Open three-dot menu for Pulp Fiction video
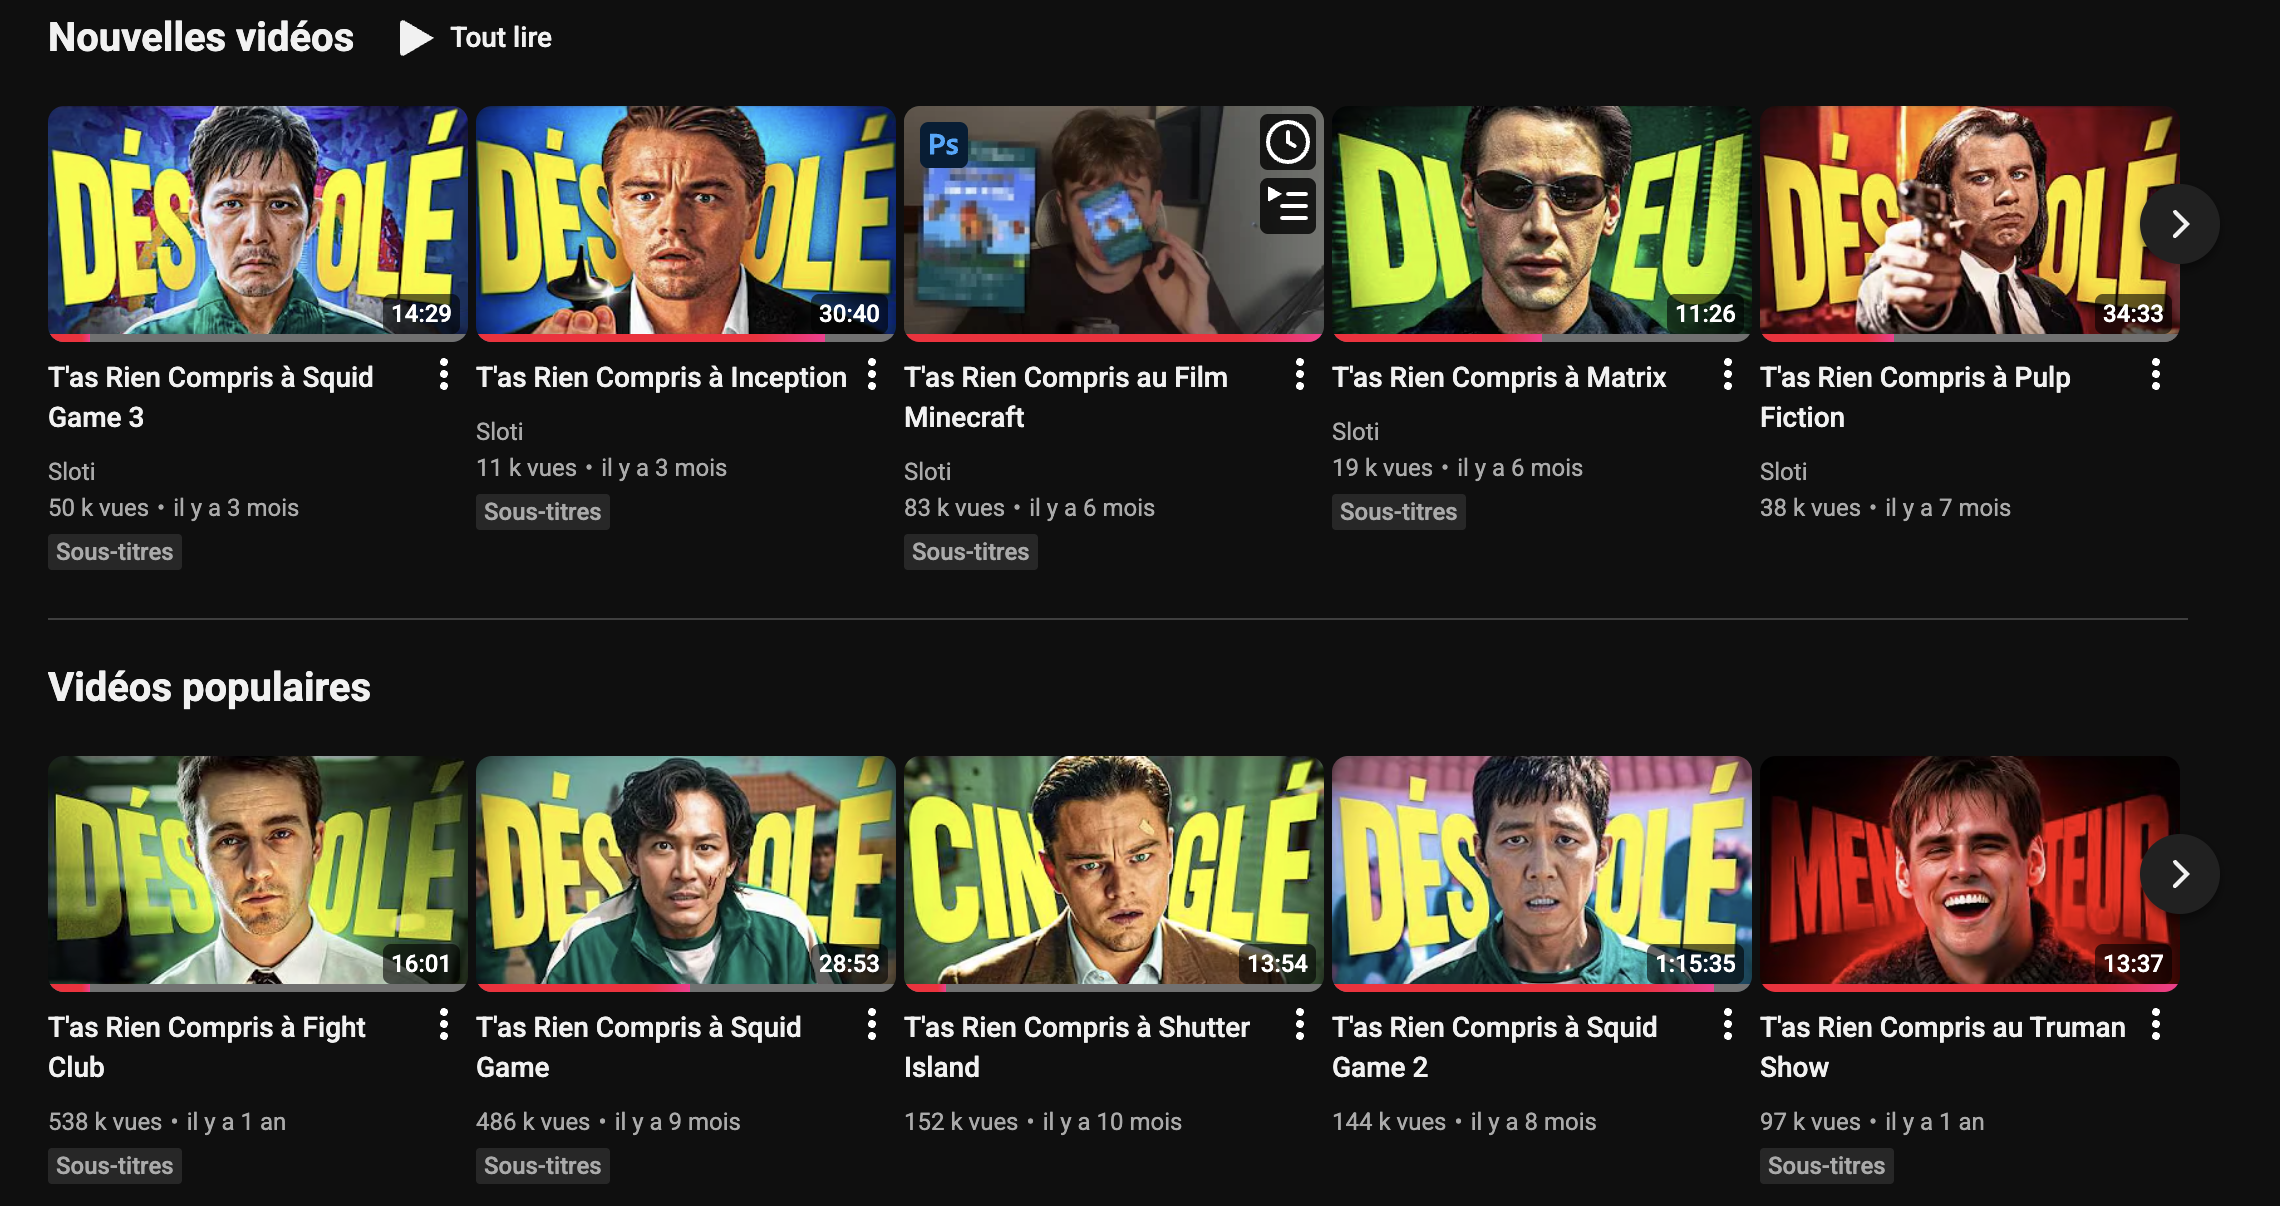Viewport: 2280px width, 1206px height. (x=2156, y=375)
